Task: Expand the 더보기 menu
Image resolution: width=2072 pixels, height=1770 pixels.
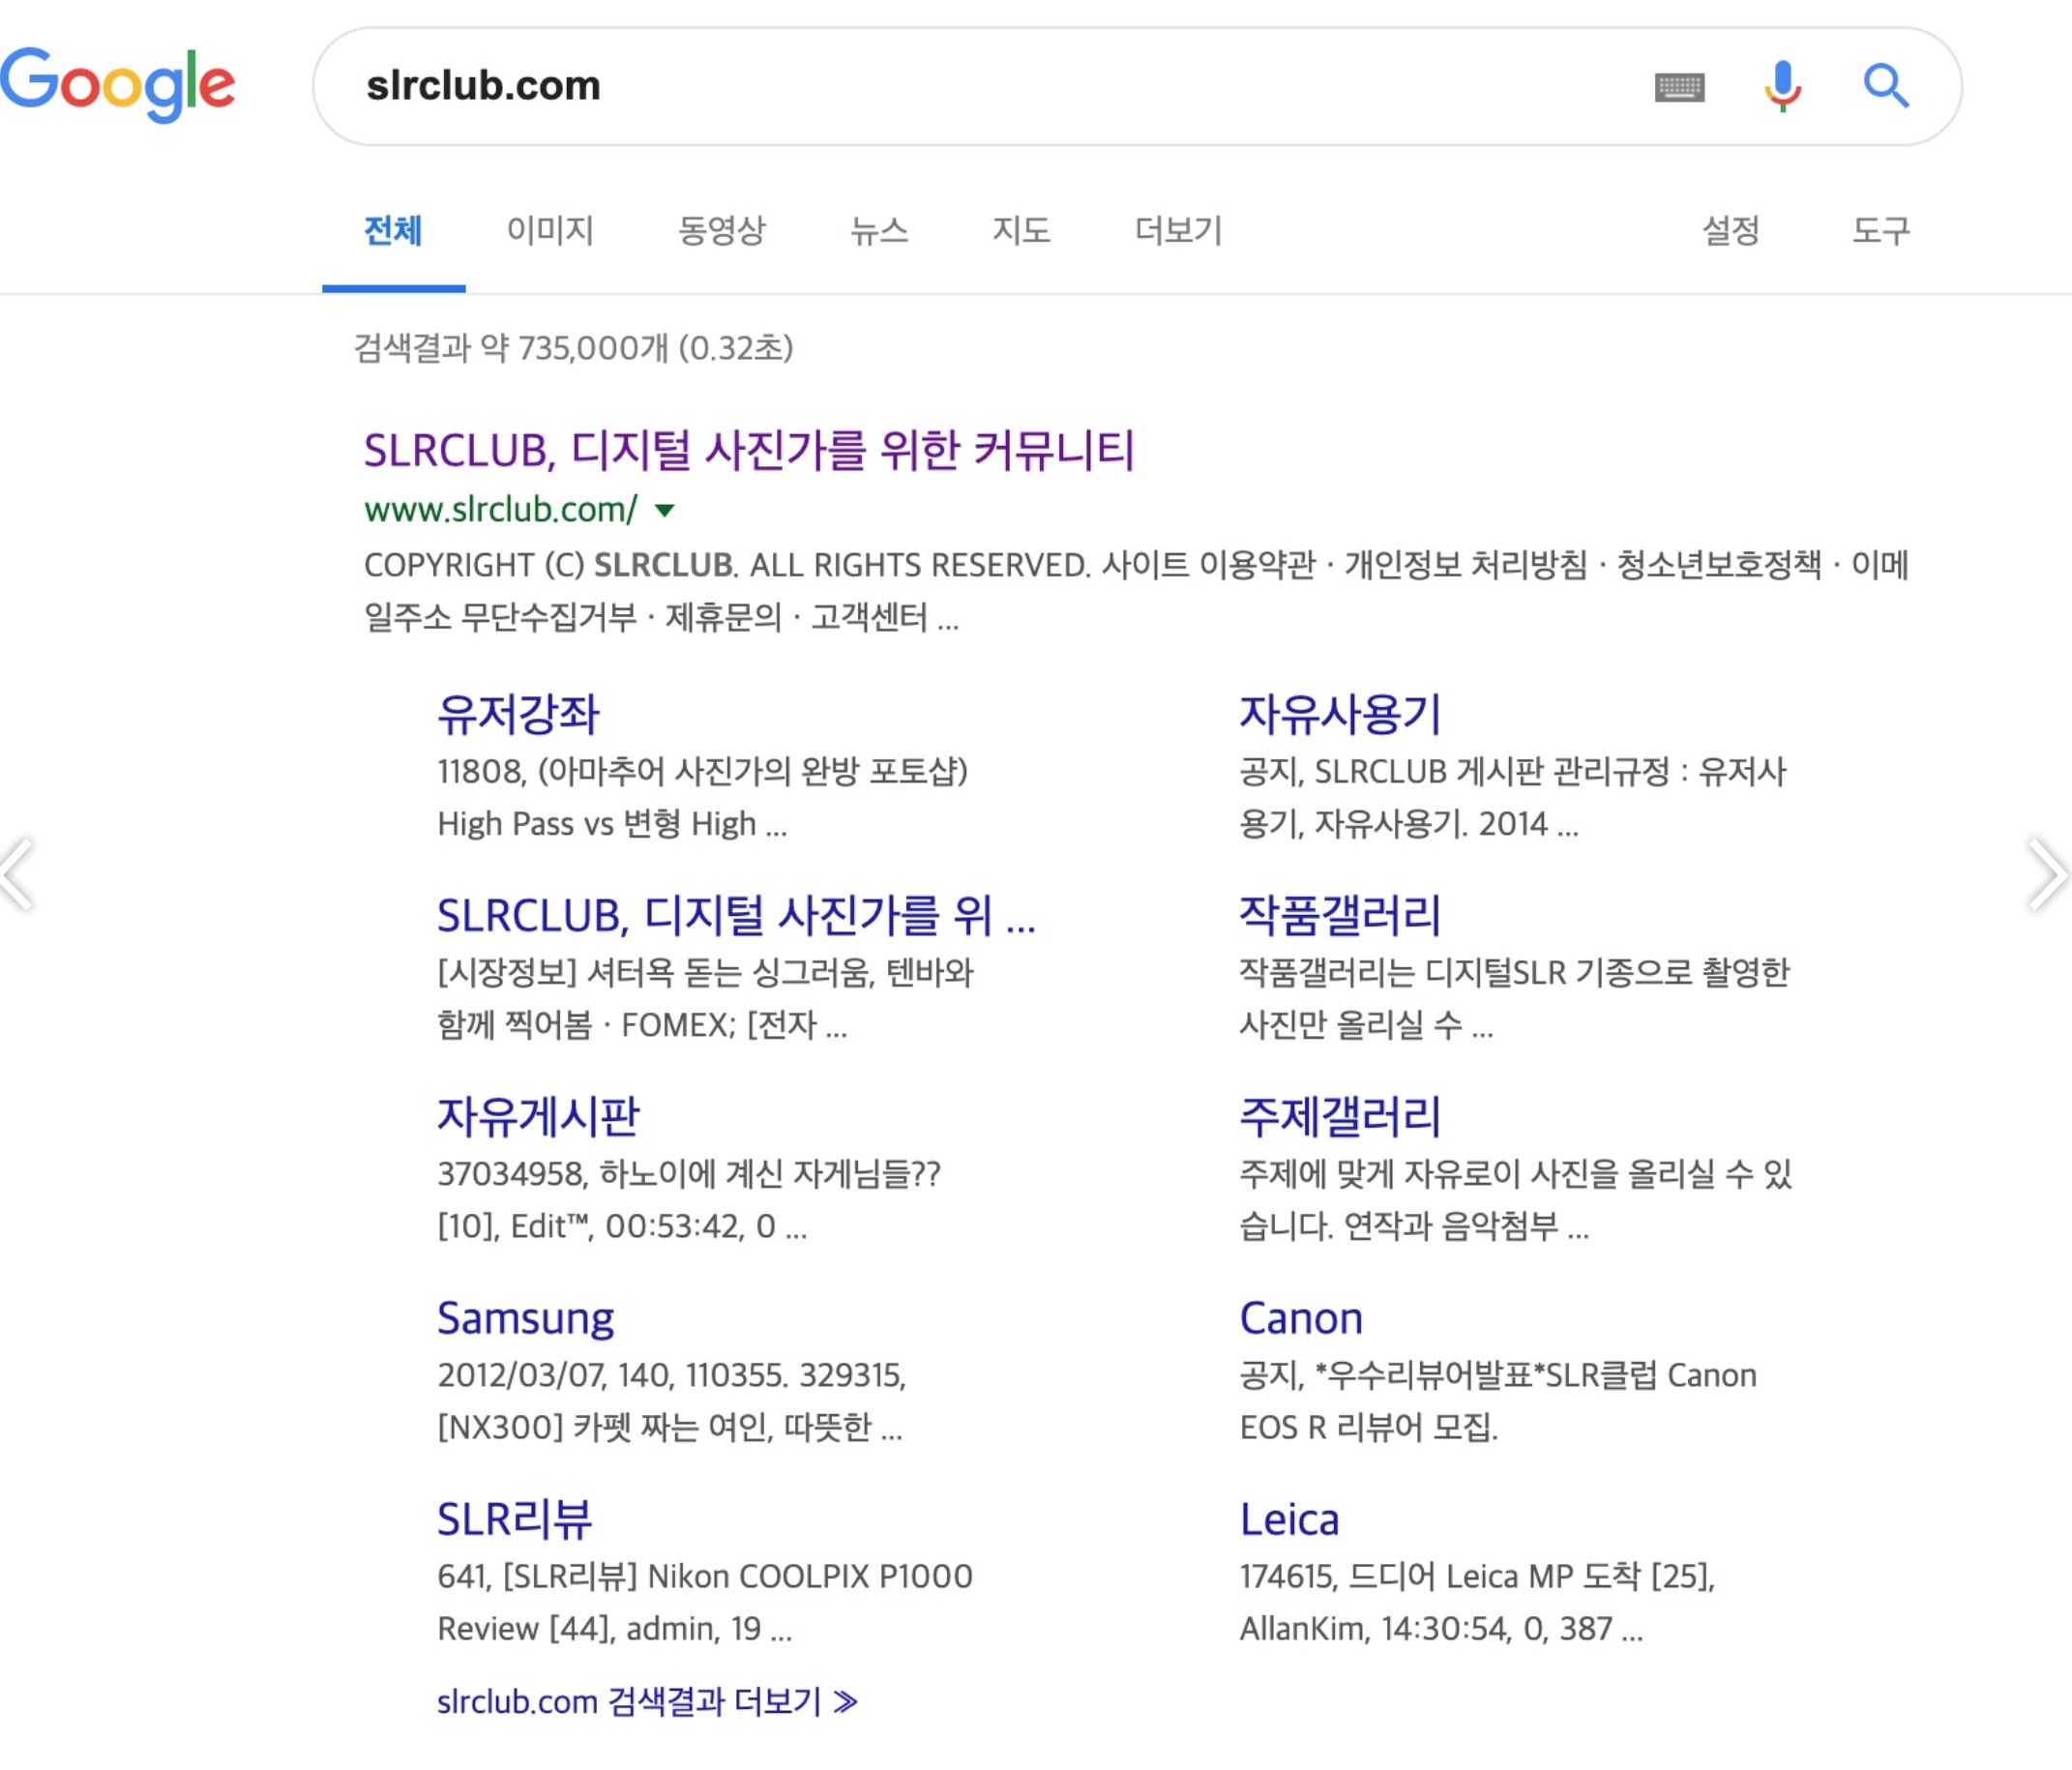Action: tap(1179, 231)
